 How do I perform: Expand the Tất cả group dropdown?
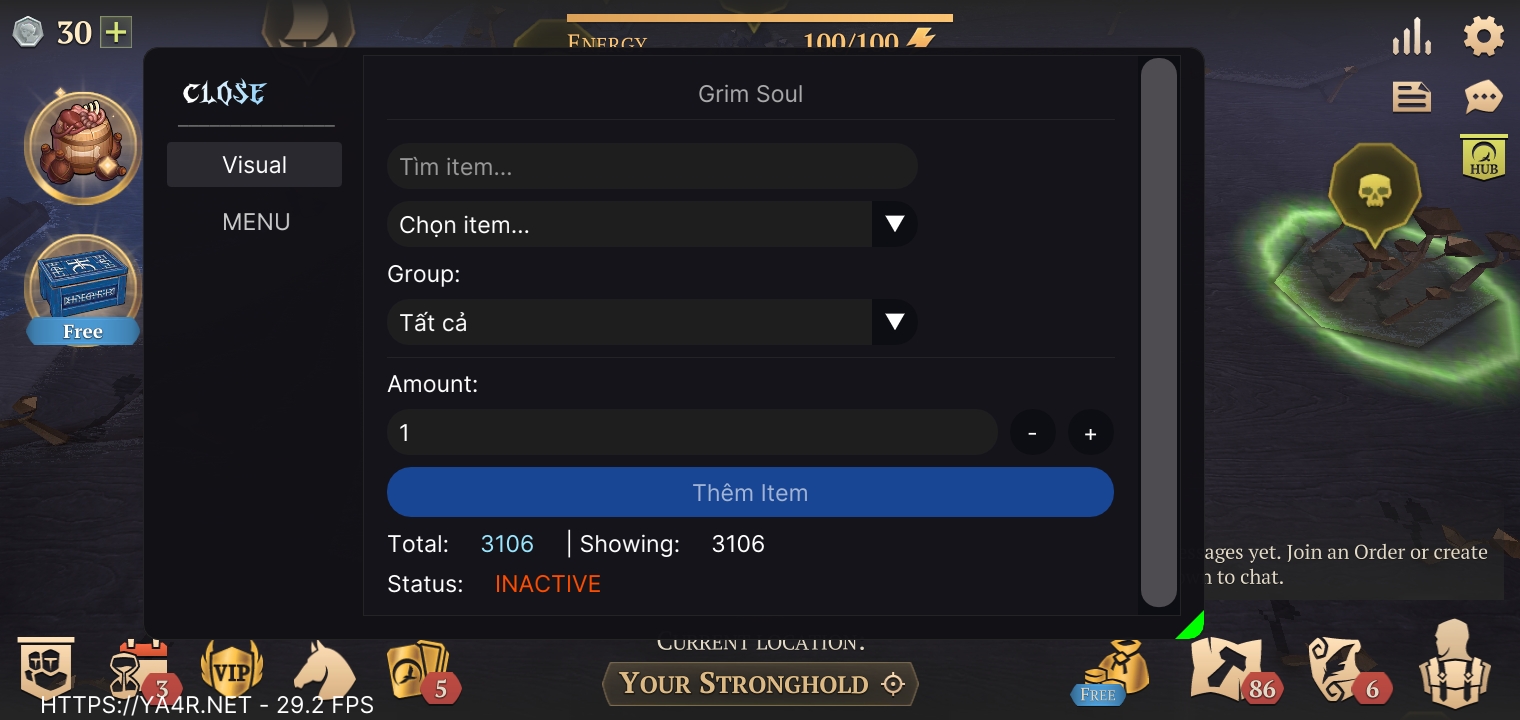(894, 322)
